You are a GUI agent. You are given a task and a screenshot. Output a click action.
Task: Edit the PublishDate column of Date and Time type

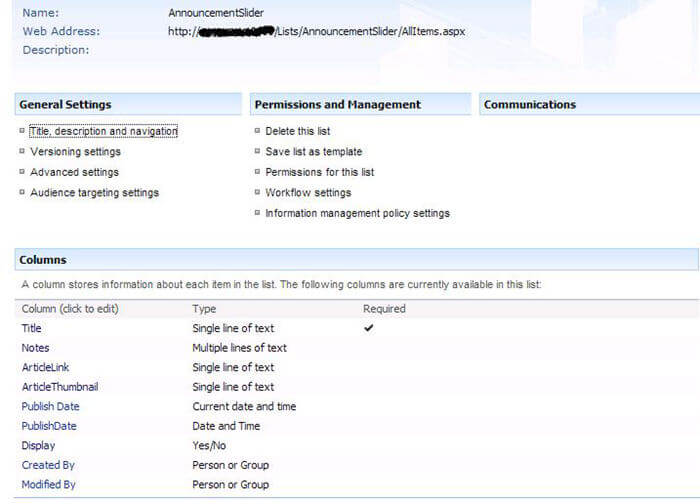[x=49, y=426]
